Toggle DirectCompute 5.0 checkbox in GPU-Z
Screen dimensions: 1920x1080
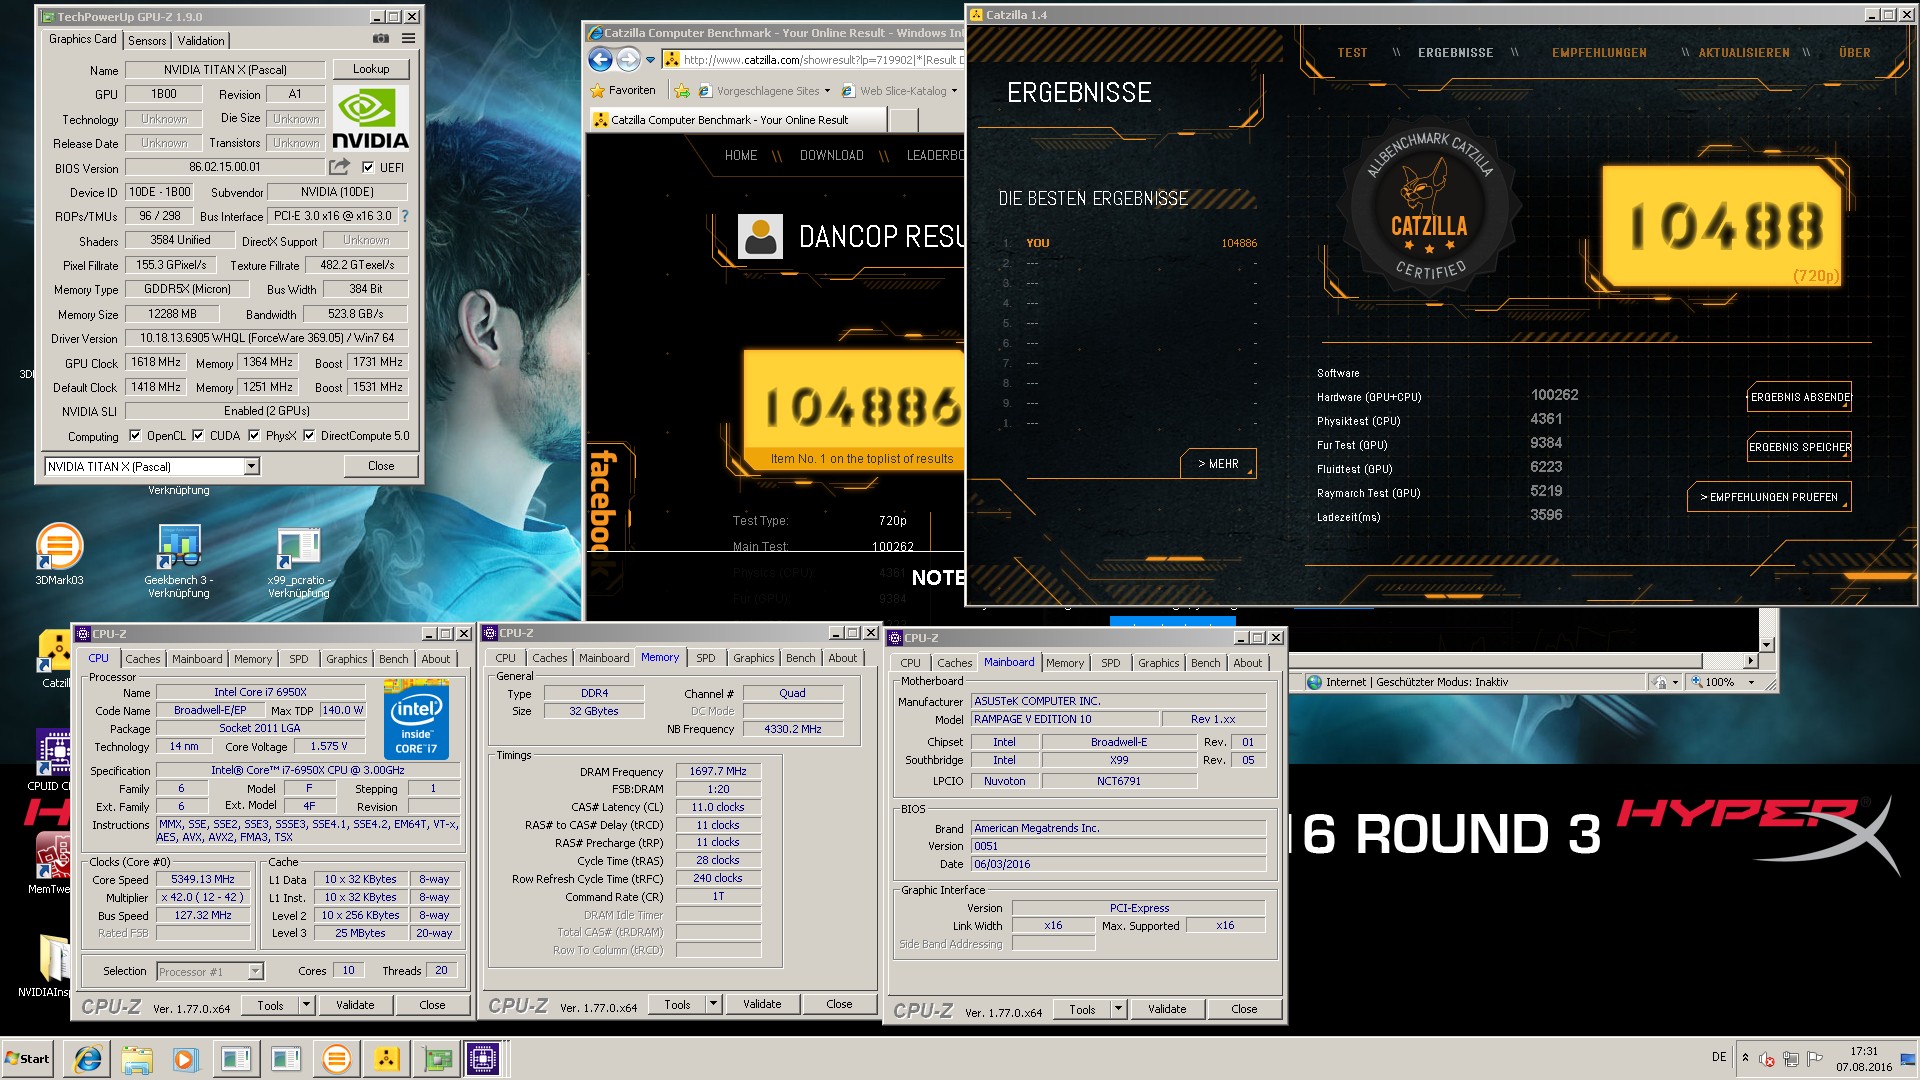(x=309, y=435)
